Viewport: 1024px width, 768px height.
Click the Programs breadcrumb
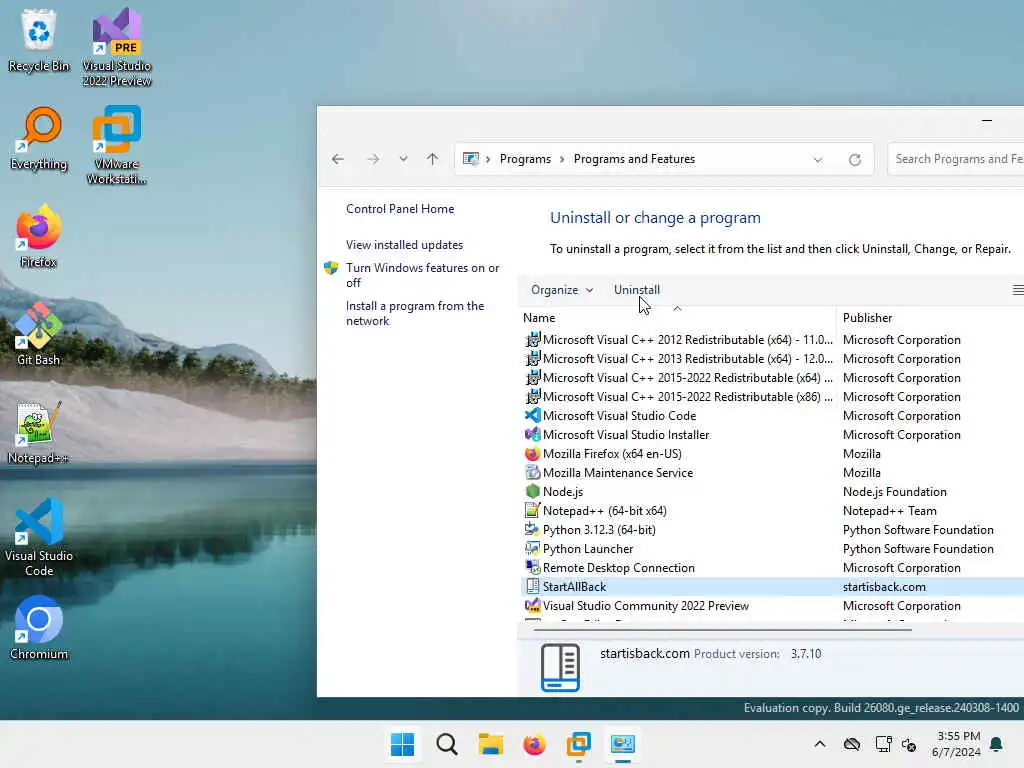pos(525,159)
